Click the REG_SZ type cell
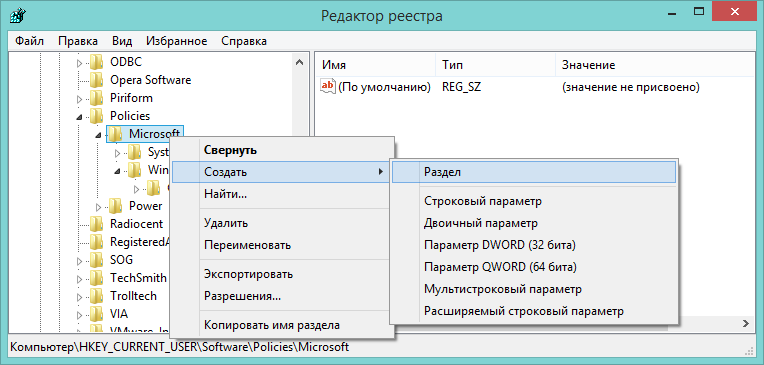Screen dimensions: 764x365 [461, 87]
